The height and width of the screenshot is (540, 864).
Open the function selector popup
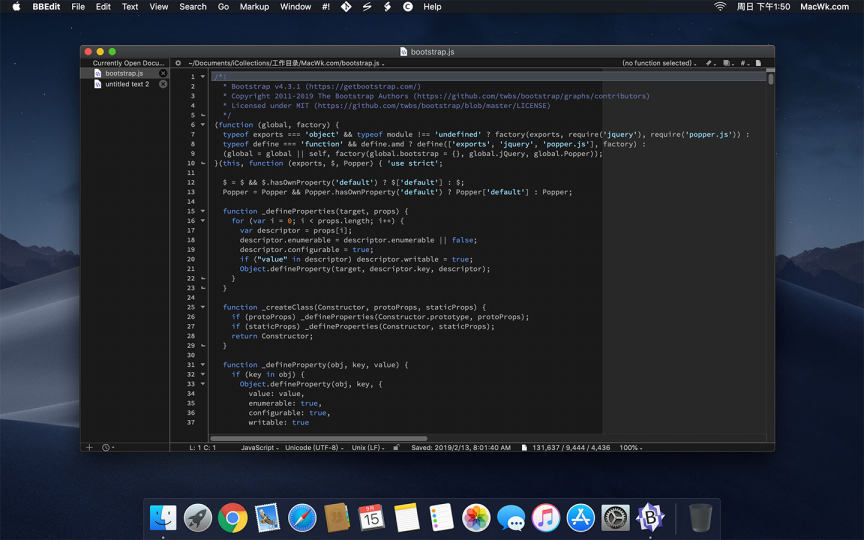(x=658, y=63)
